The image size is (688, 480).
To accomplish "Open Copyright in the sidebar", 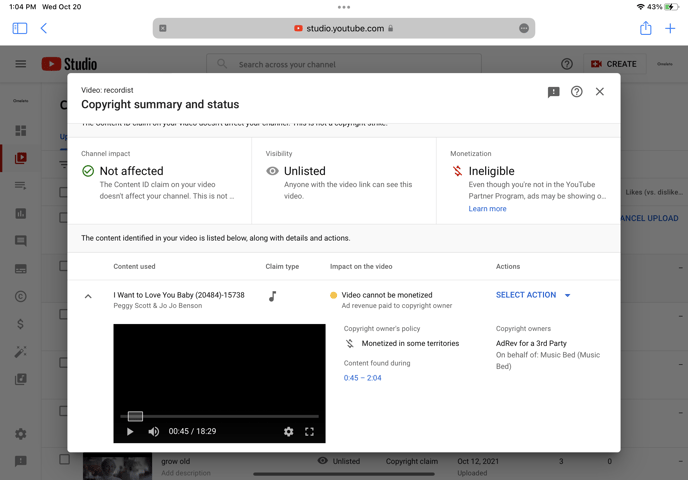I will (x=21, y=297).
